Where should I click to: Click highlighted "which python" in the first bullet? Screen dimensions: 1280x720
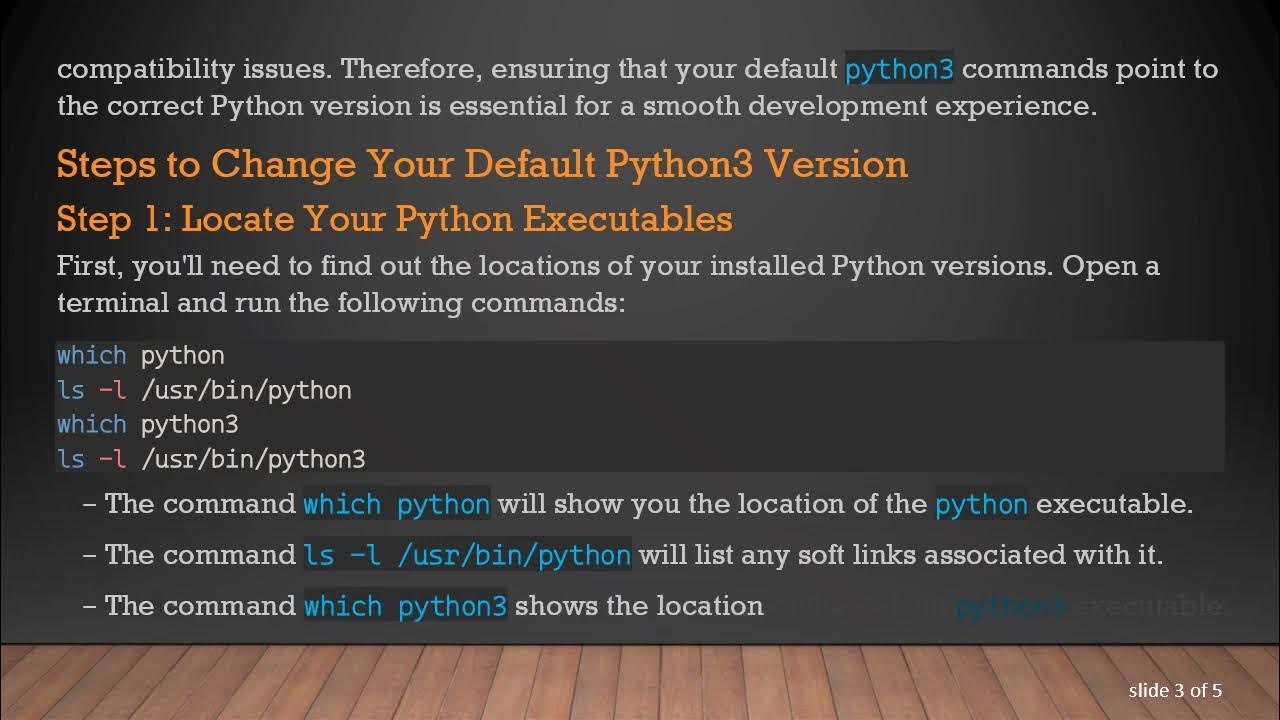pos(396,504)
